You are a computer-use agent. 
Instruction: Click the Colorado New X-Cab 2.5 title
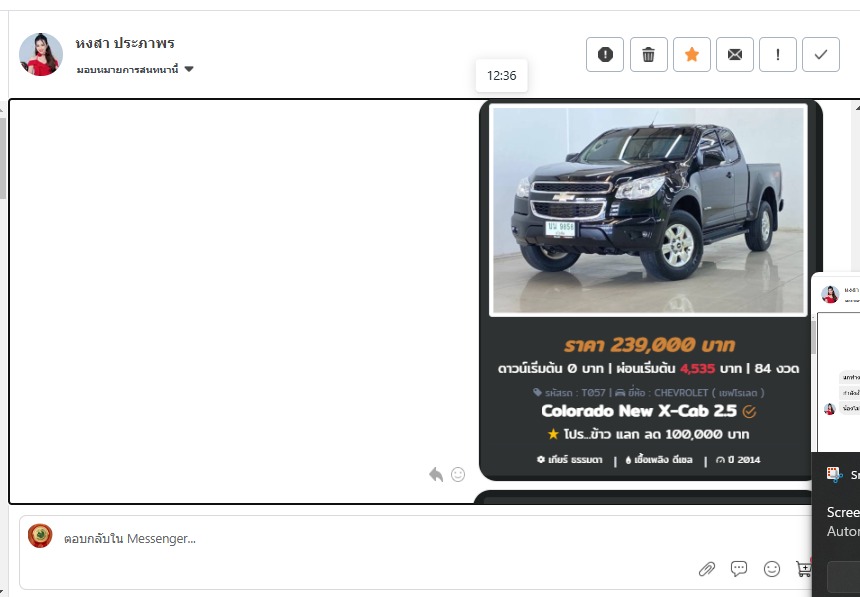click(x=638, y=411)
